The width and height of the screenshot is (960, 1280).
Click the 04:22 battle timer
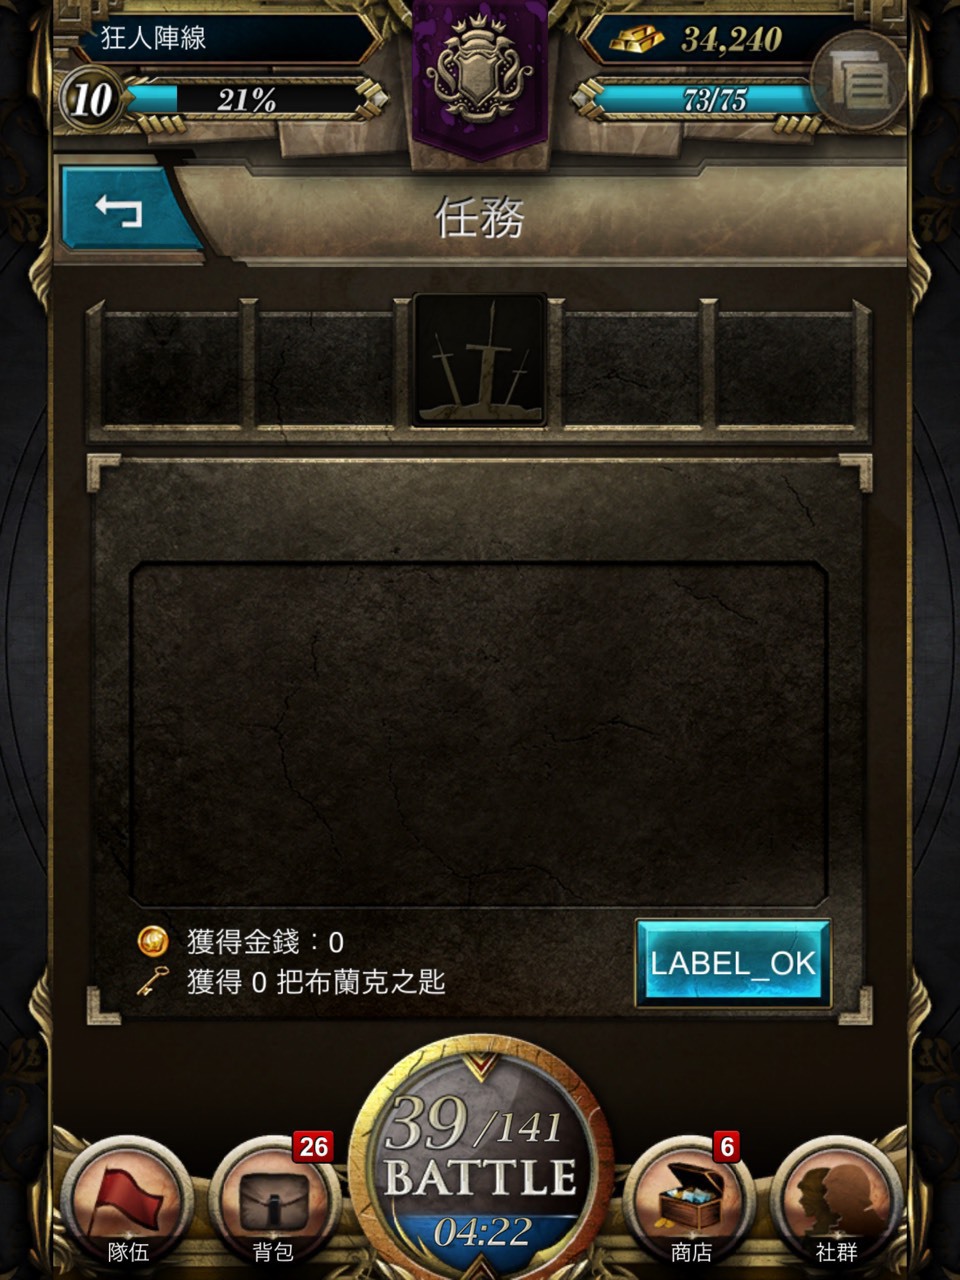[481, 1232]
